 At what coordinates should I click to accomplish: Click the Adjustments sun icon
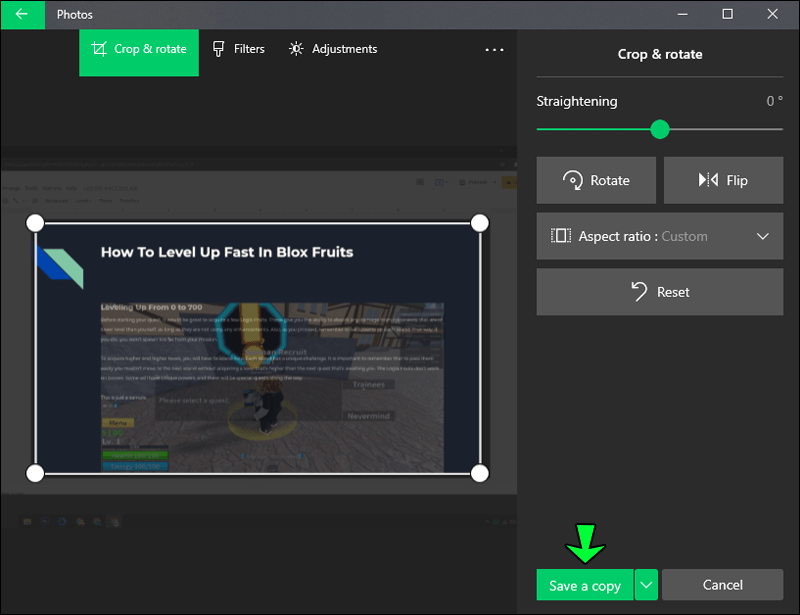[x=296, y=49]
